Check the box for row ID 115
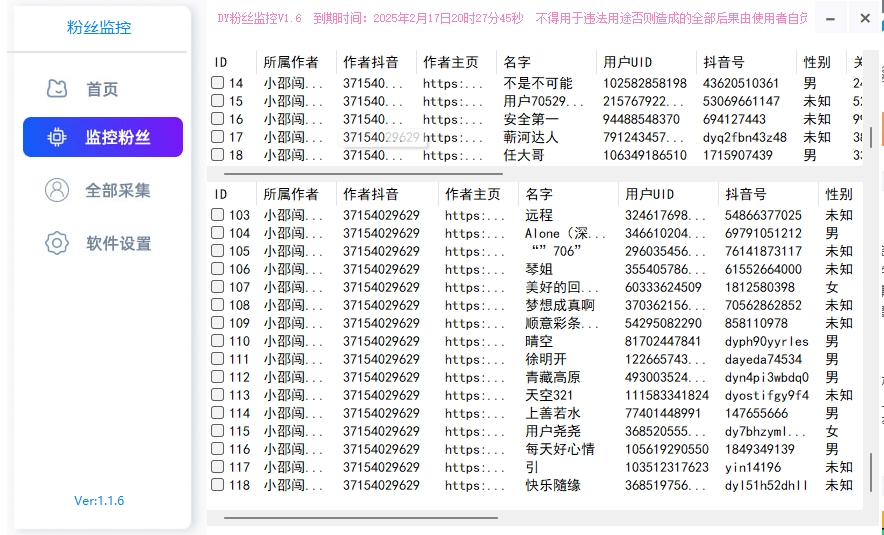Viewport: 884px width, 535px height. coord(218,431)
